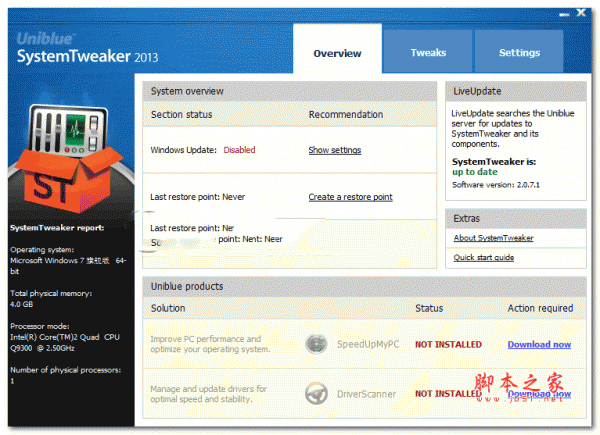Click the 4.0 GB memory value
The width and height of the screenshot is (600, 435).
click(x=21, y=305)
